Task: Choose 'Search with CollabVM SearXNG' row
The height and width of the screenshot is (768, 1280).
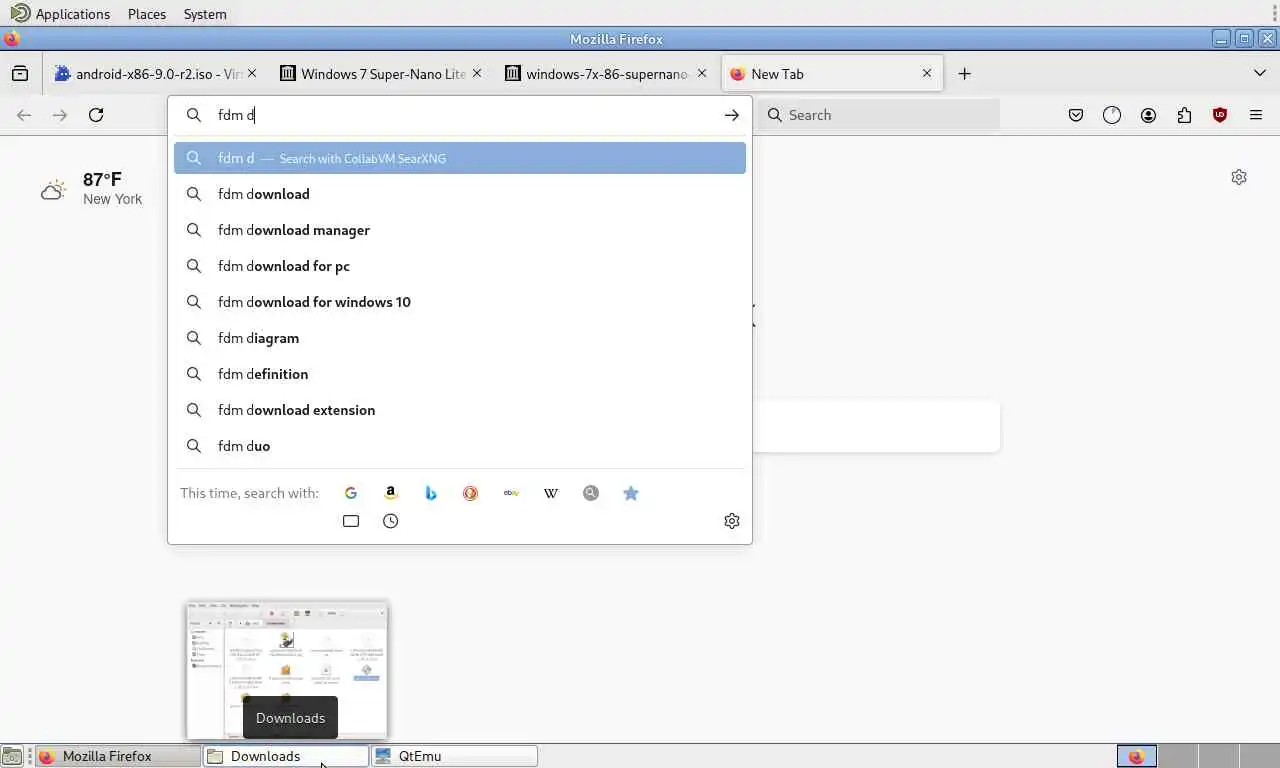Action: click(x=460, y=158)
